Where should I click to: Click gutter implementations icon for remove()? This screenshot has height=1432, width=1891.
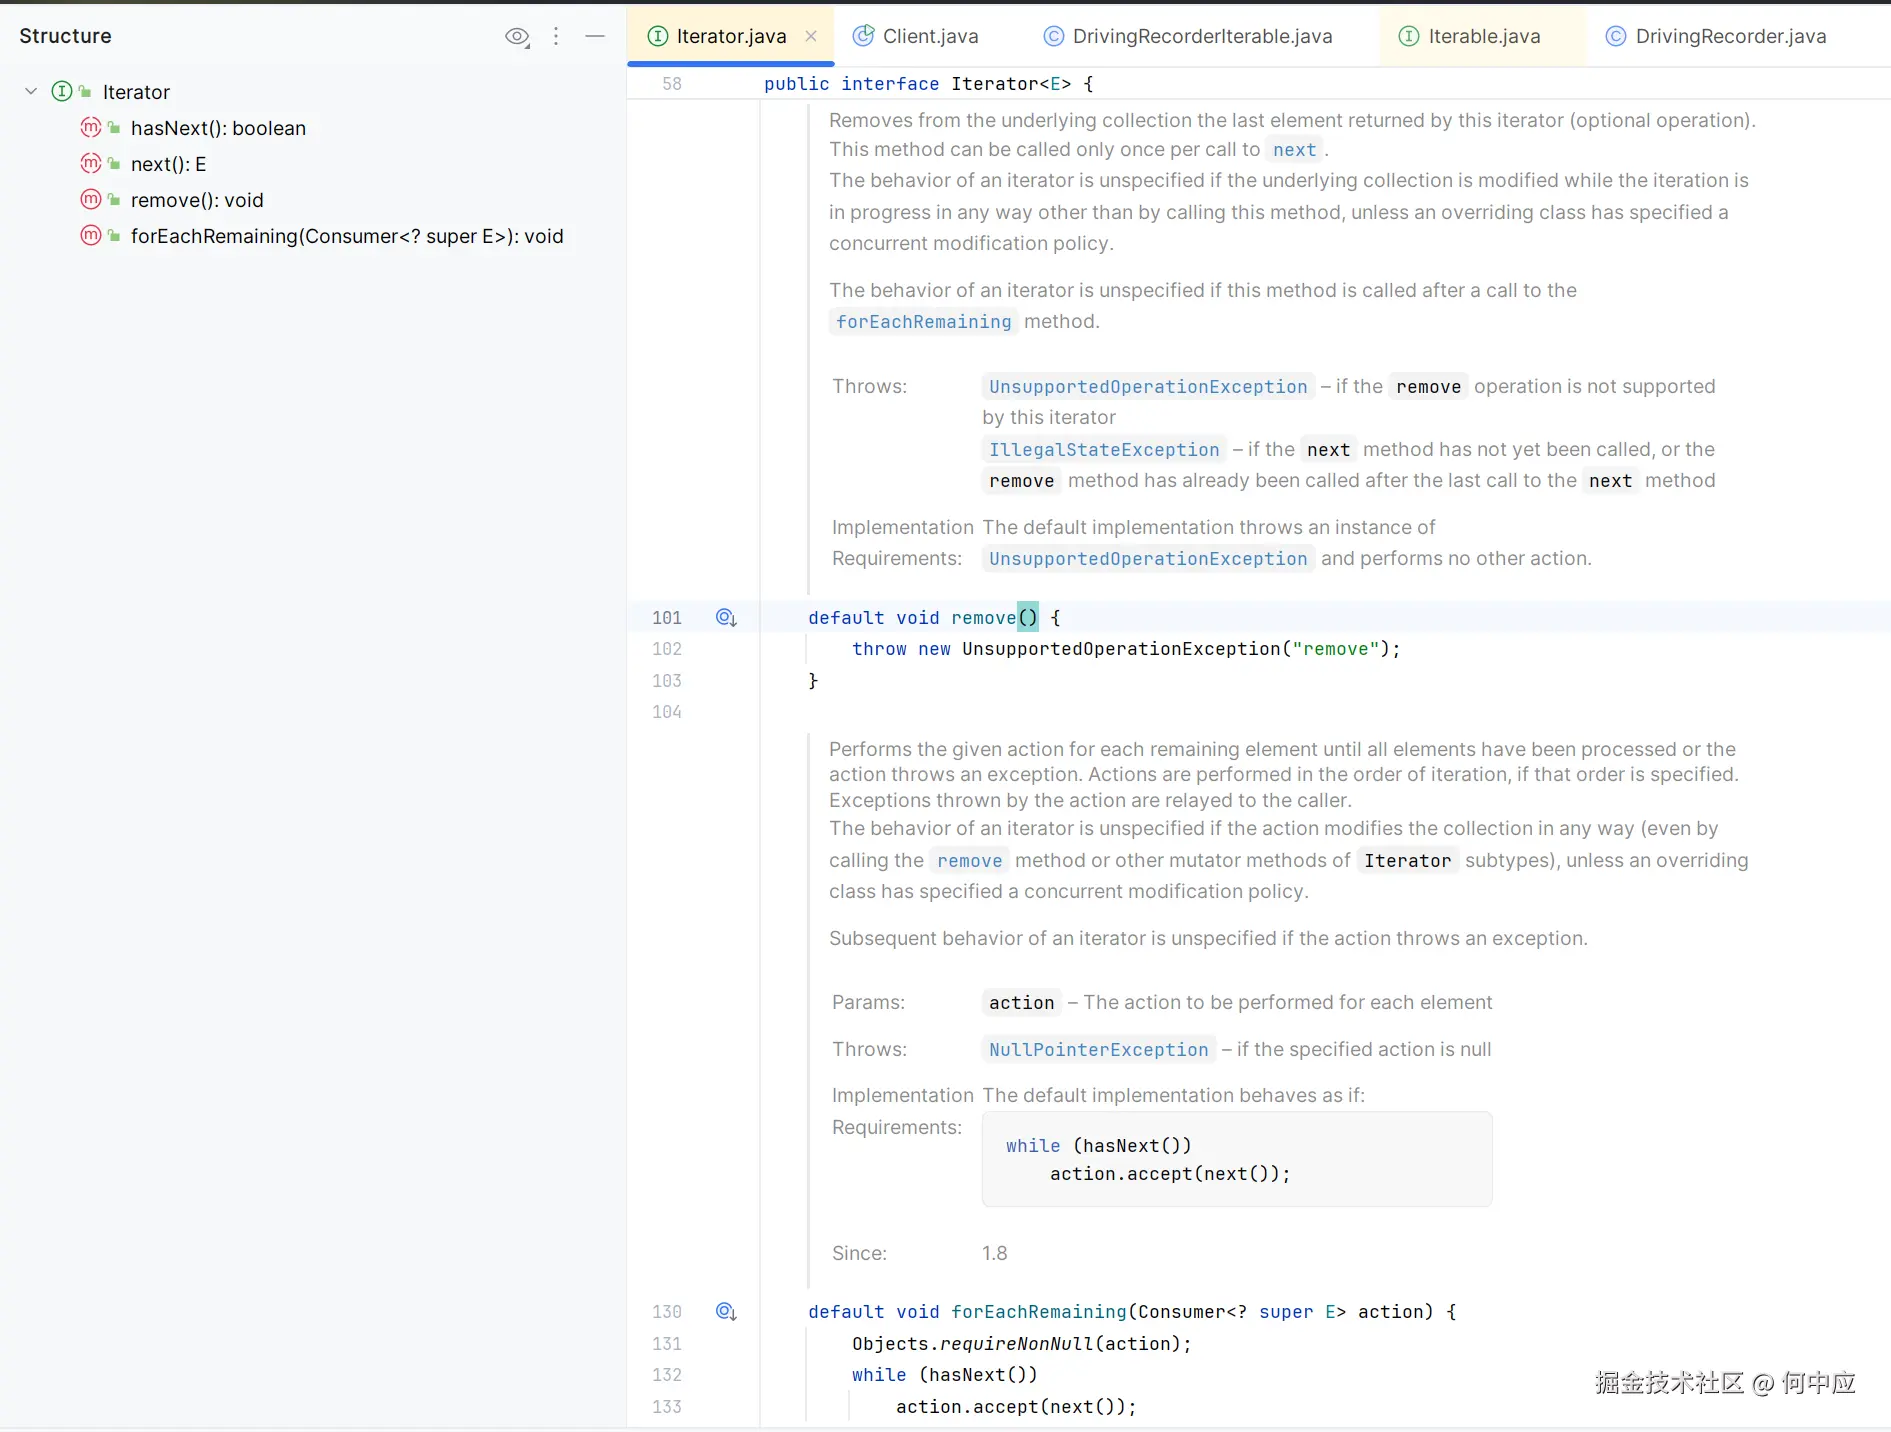(x=726, y=618)
